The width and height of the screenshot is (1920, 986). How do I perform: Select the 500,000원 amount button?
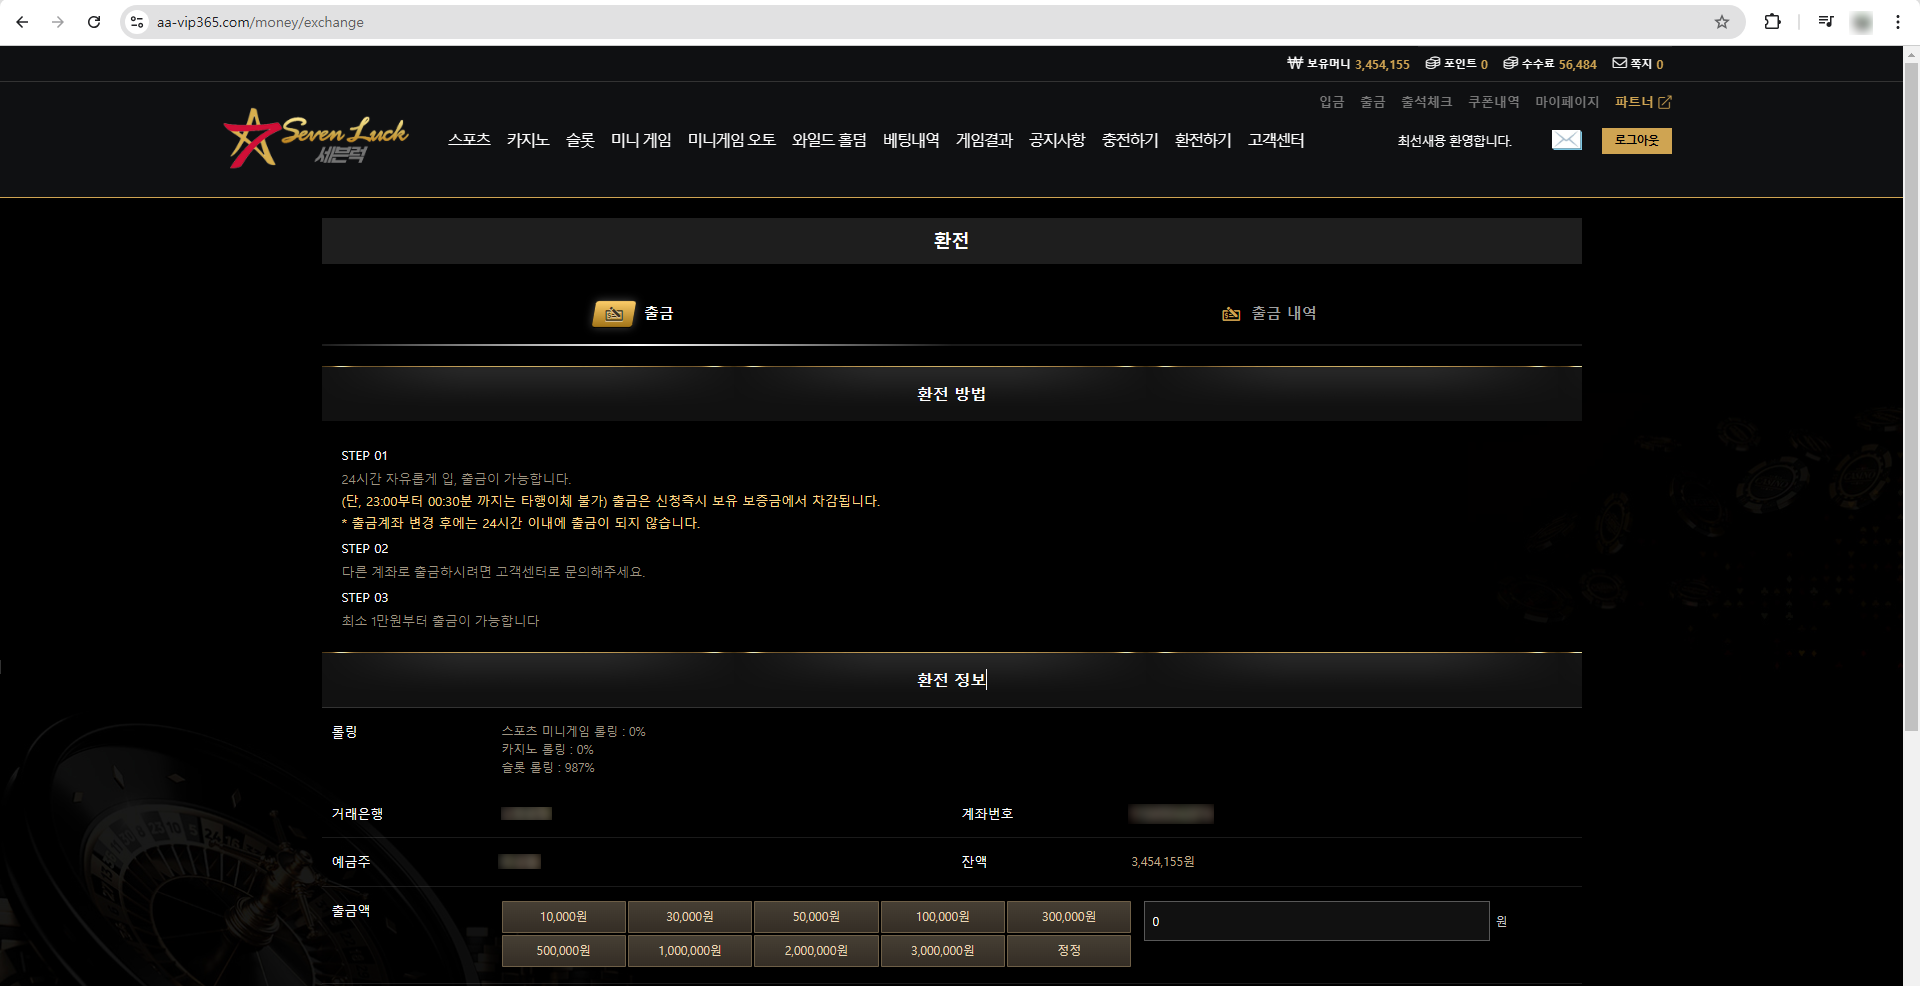pos(564,951)
